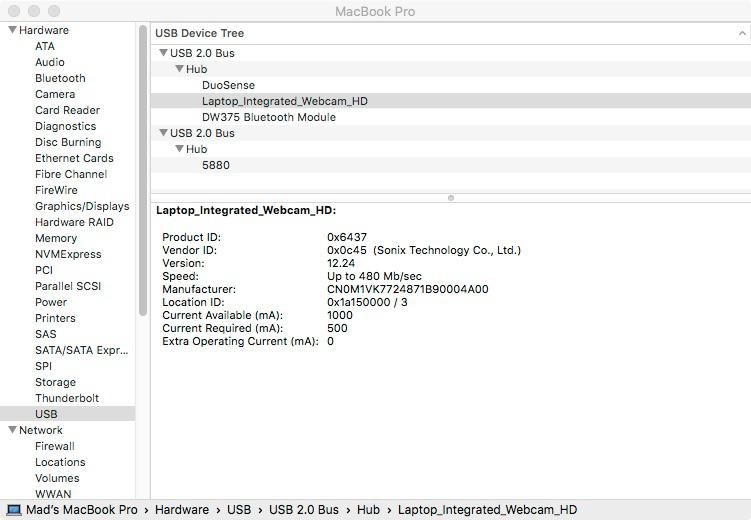
Task: Click the green zoom window button
Action: (53, 11)
